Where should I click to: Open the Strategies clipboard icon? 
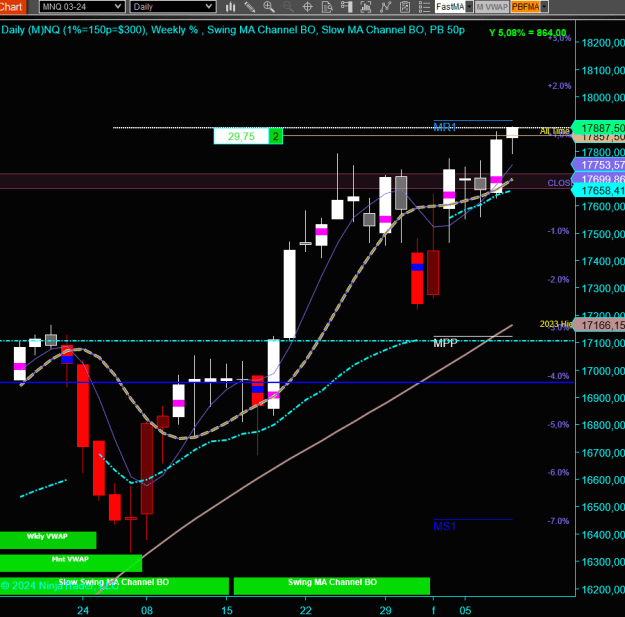[x=405, y=7]
